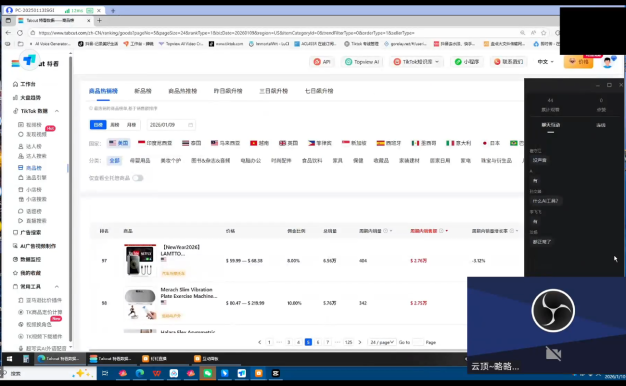Select the 日榜 period option
Image resolution: width=626 pixels, height=386 pixels.
[98, 125]
